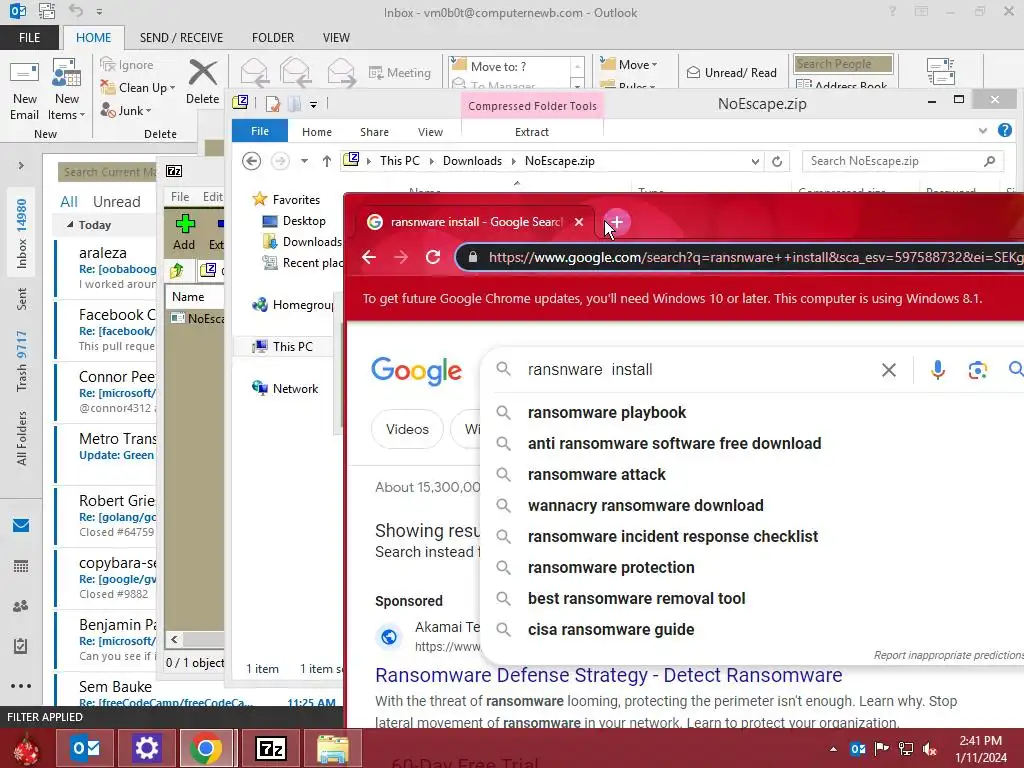Open new tab in Chrome
Screen dimensions: 1024x768
pos(616,222)
